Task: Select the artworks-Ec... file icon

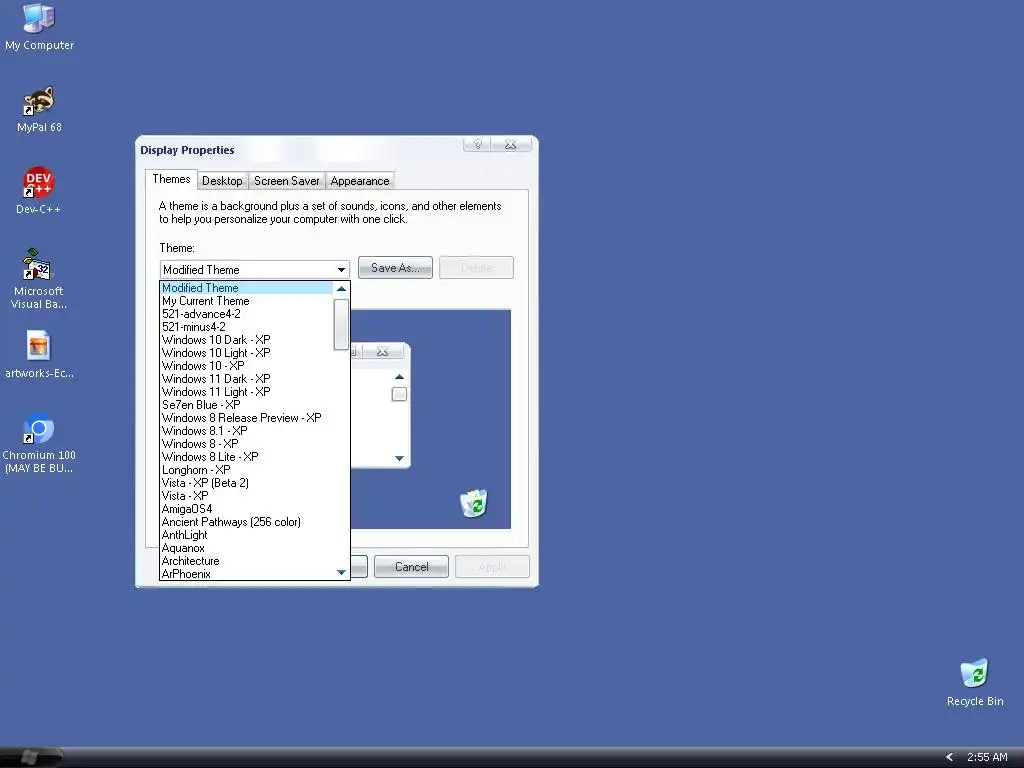Action: click(39, 355)
